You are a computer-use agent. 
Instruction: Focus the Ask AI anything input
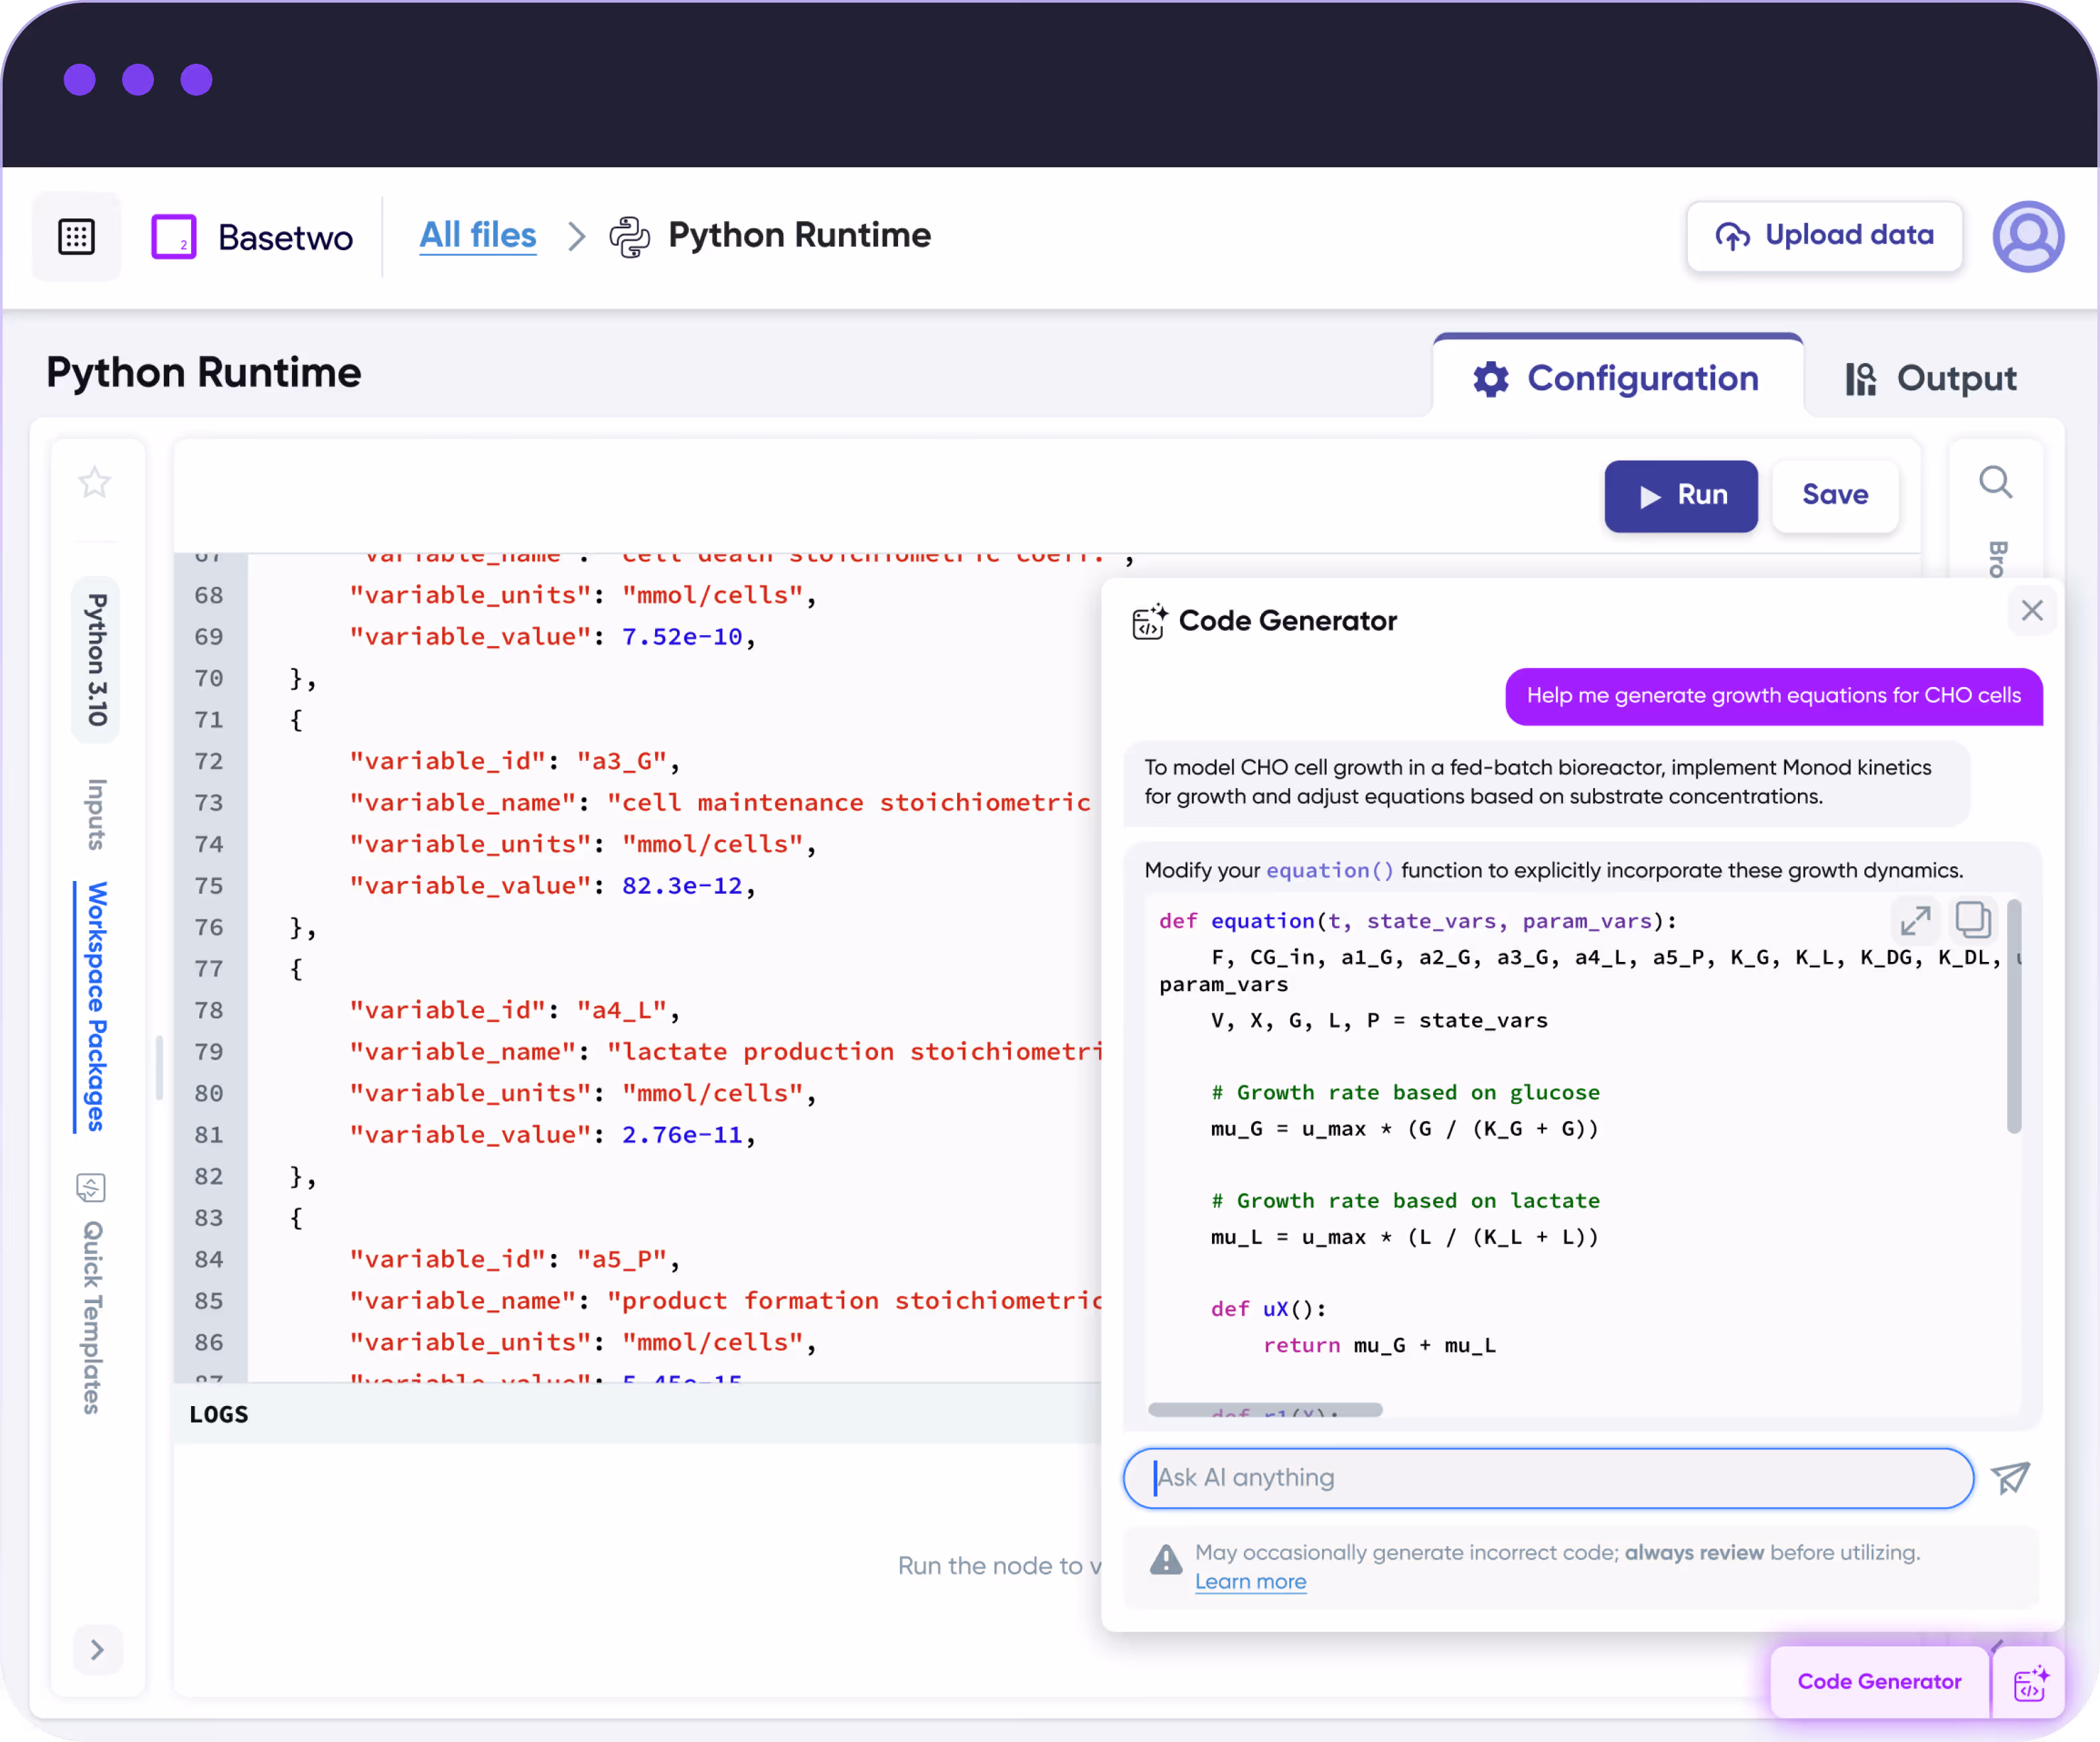pyautogui.click(x=1547, y=1477)
